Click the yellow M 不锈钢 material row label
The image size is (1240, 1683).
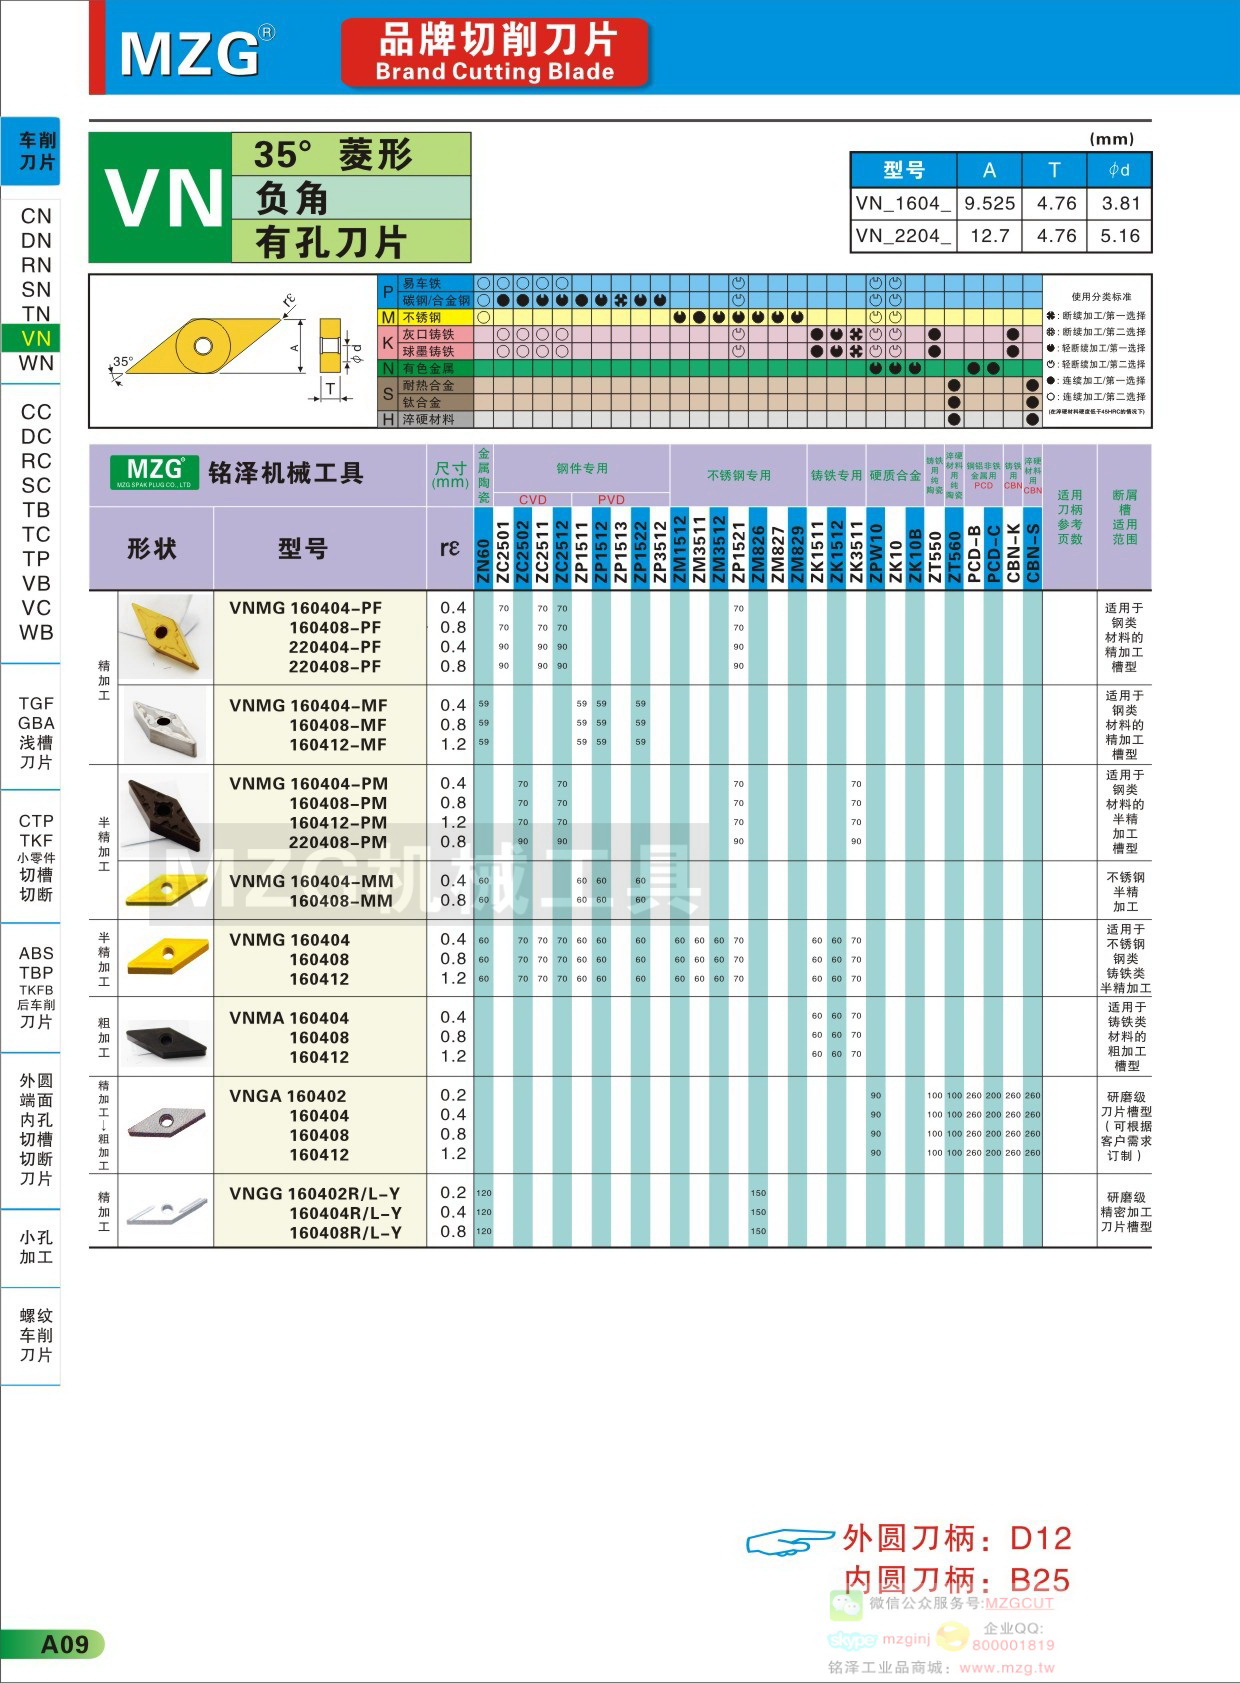click(424, 317)
